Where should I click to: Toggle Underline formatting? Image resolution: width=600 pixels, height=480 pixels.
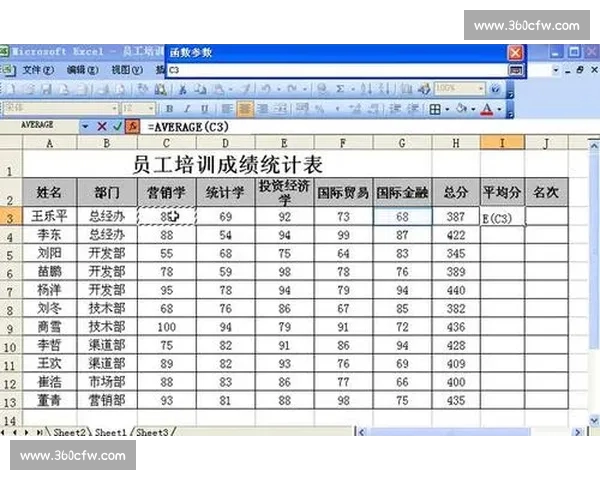(205, 109)
